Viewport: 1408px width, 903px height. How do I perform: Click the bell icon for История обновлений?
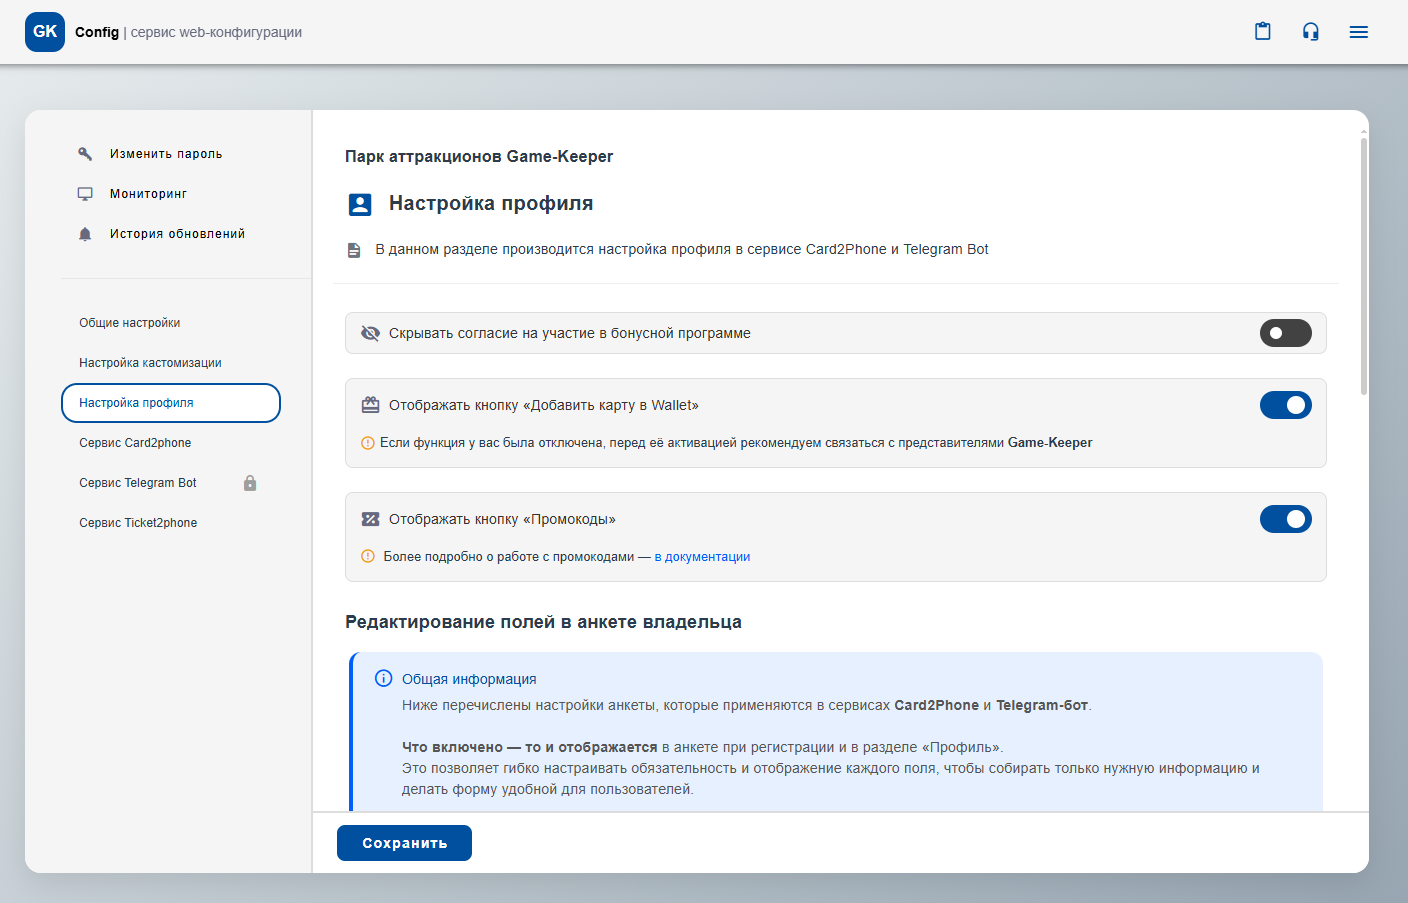pyautogui.click(x=85, y=234)
